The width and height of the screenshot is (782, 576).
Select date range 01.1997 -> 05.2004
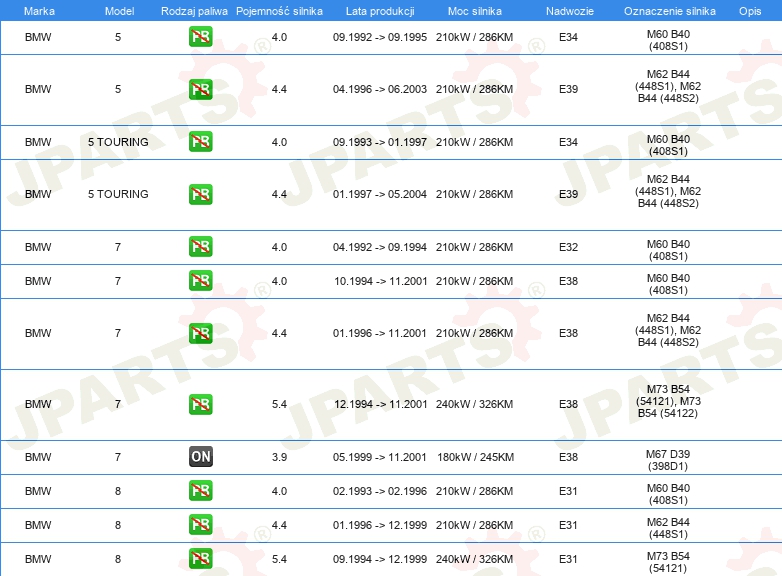[380, 194]
